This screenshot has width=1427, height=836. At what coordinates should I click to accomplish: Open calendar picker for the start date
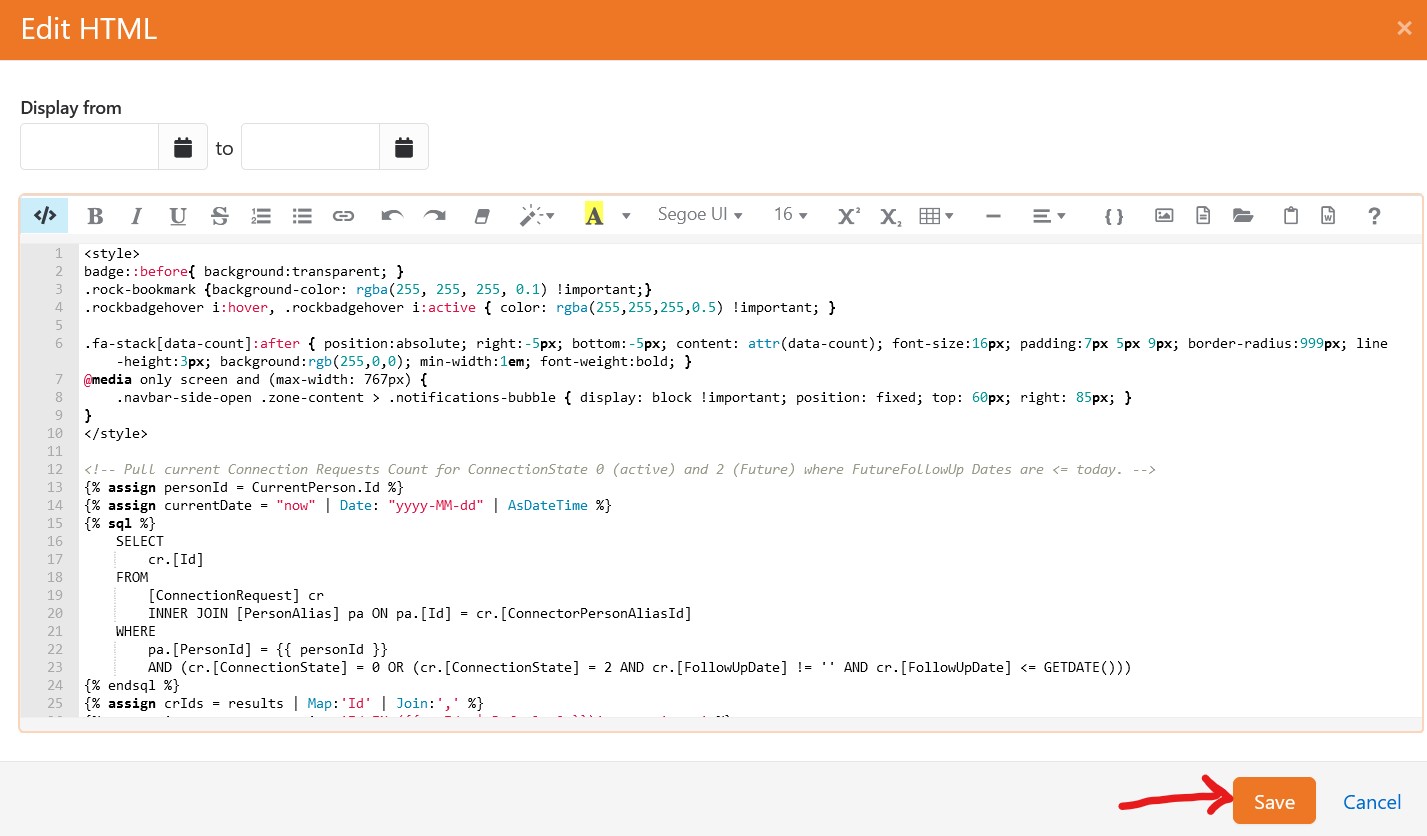183,147
